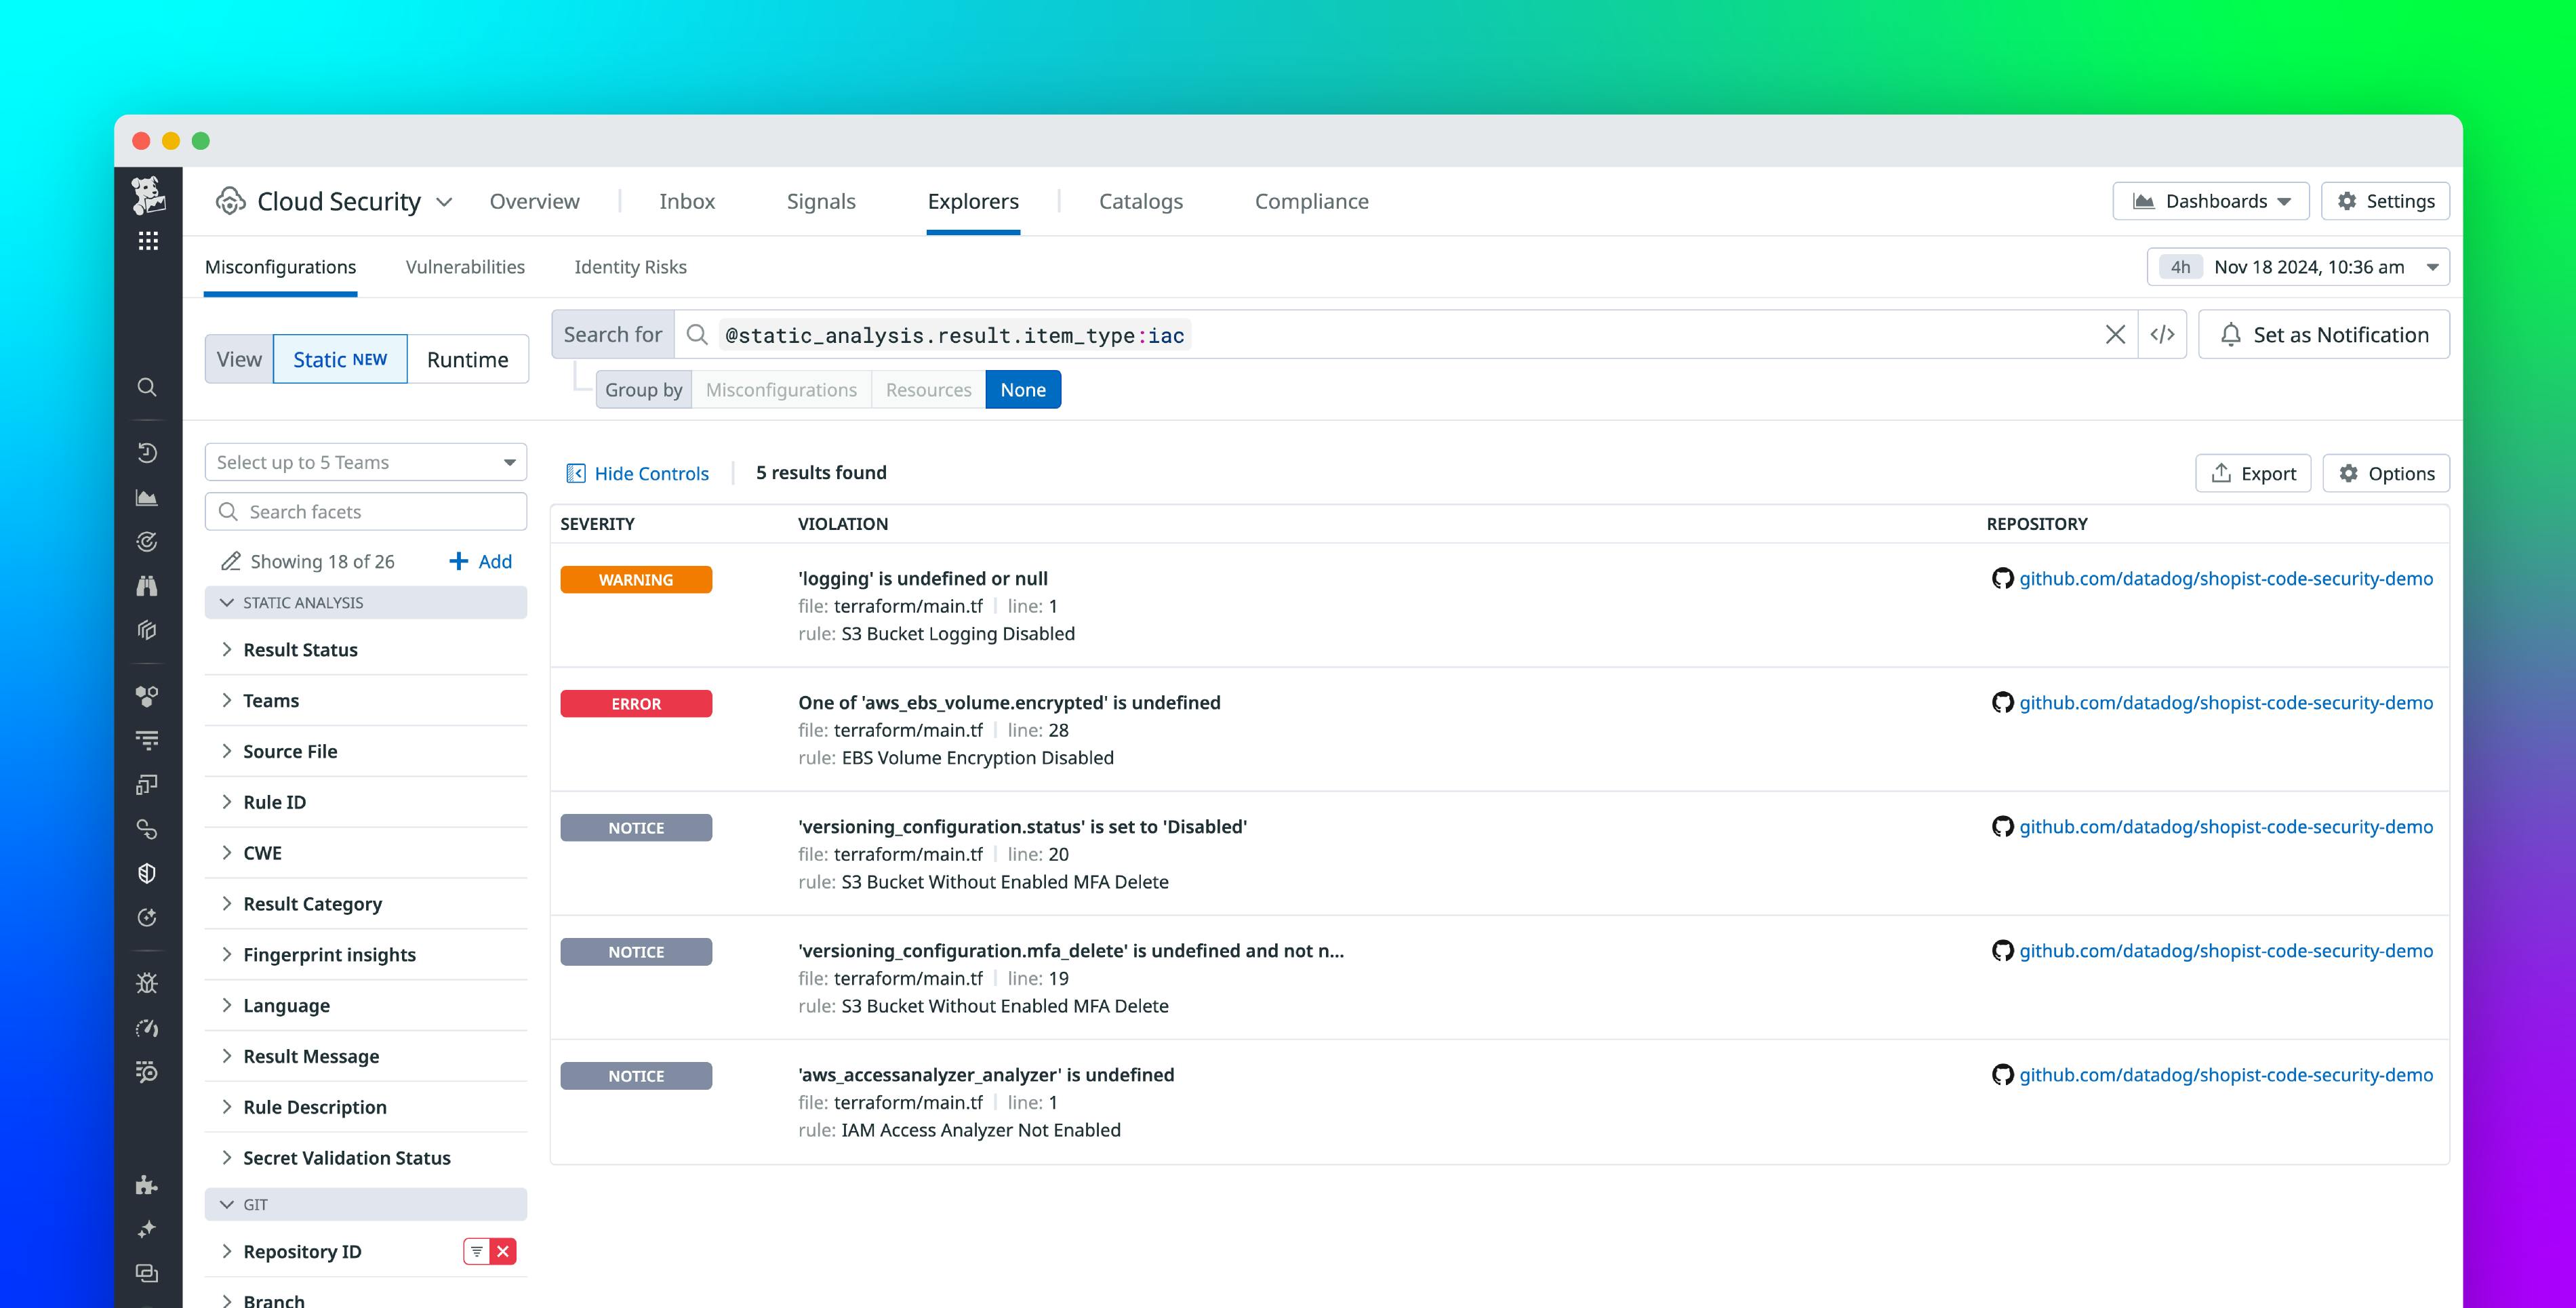
Task: Open the bug error tracking icon
Action: [147, 983]
